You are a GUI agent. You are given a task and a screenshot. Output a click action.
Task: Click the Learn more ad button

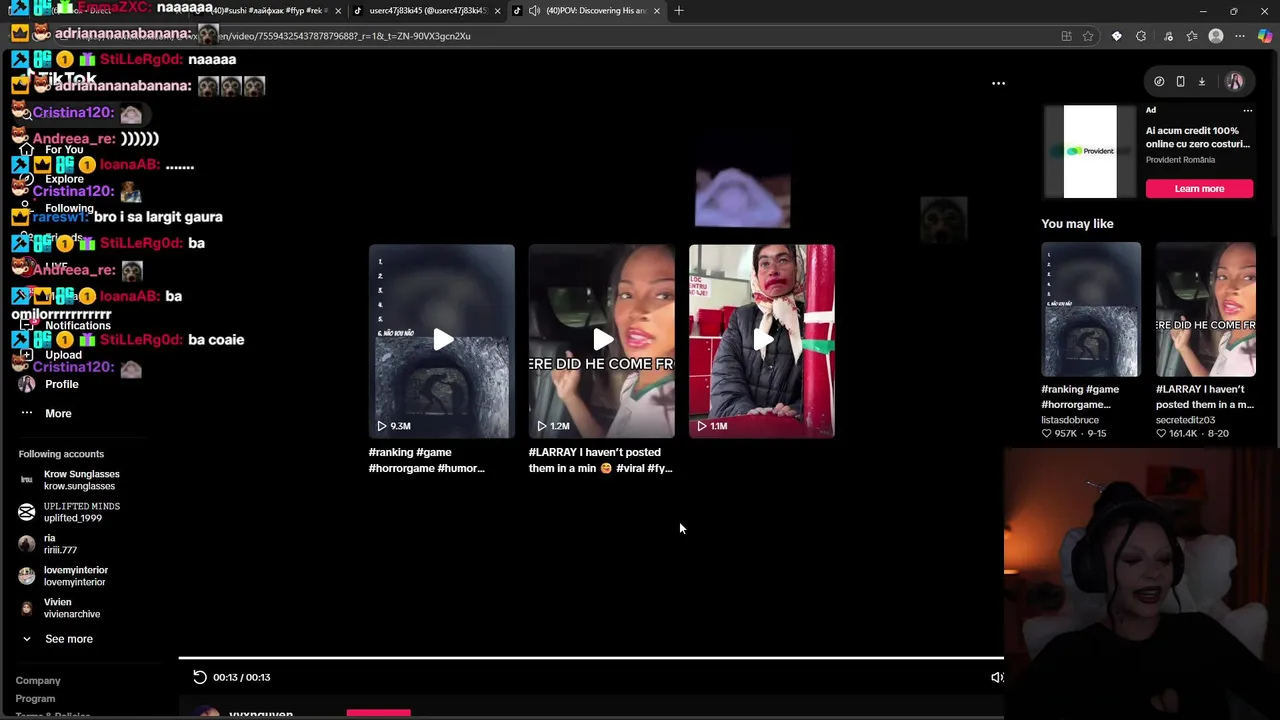pos(1199,188)
